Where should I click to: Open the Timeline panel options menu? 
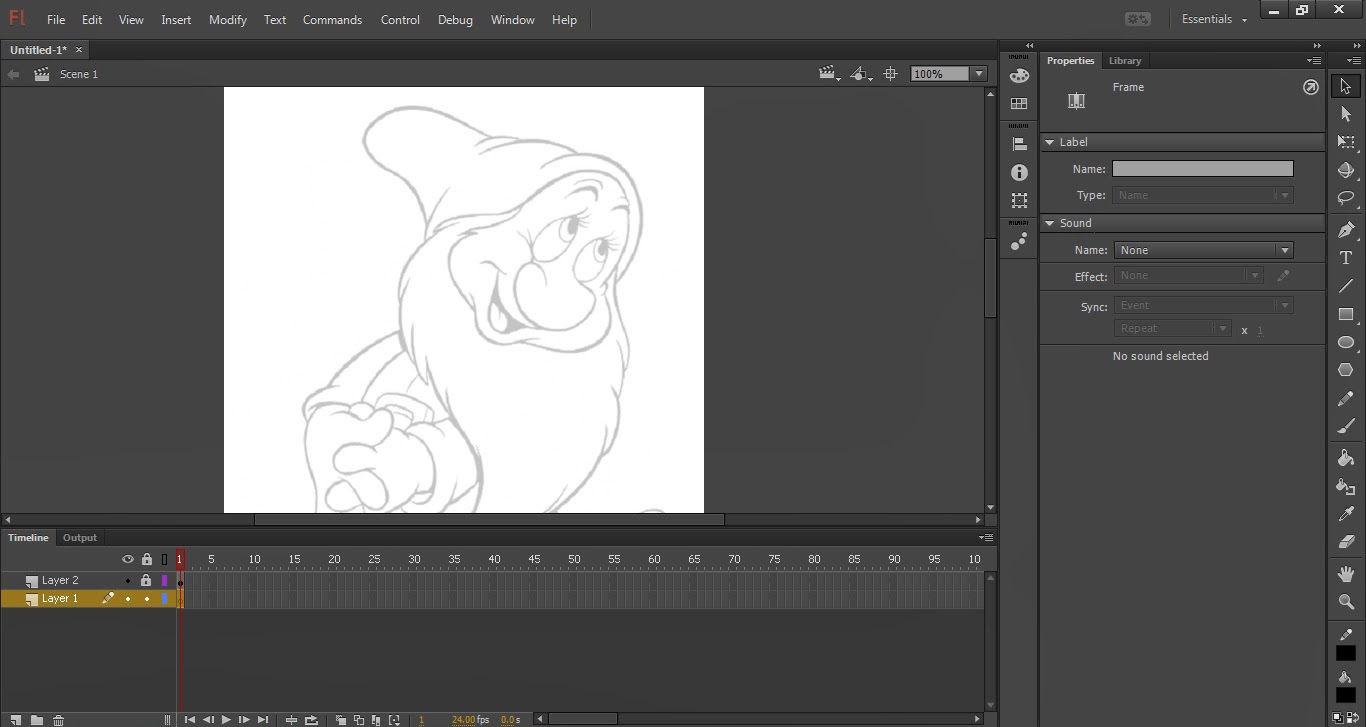coord(986,538)
